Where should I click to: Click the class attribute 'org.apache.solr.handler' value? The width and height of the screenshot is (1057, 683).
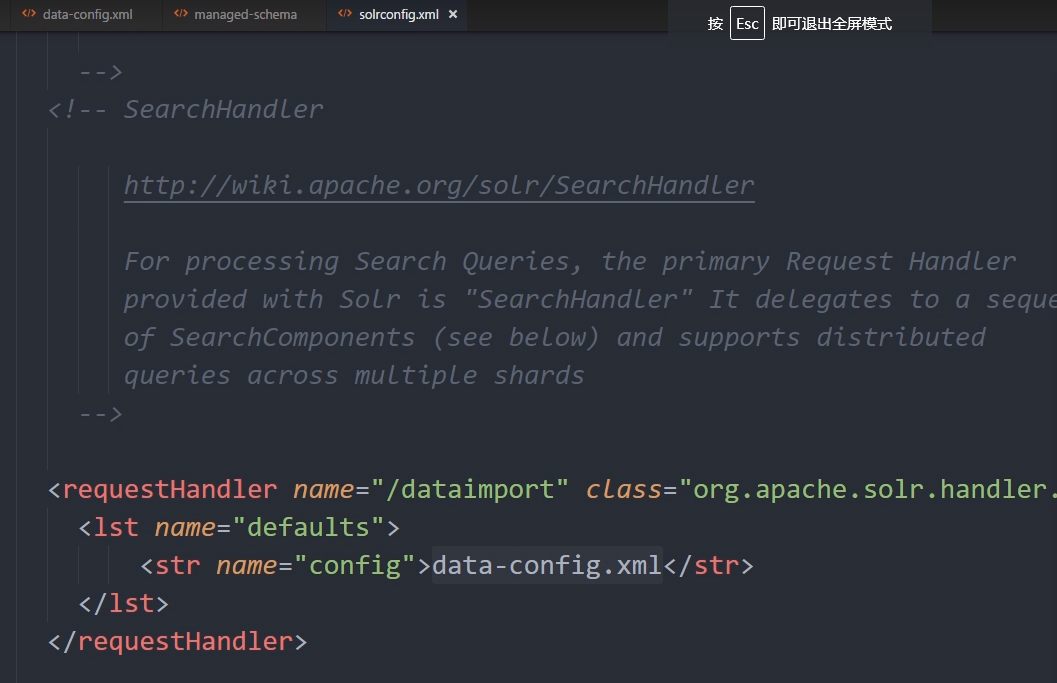pos(868,489)
